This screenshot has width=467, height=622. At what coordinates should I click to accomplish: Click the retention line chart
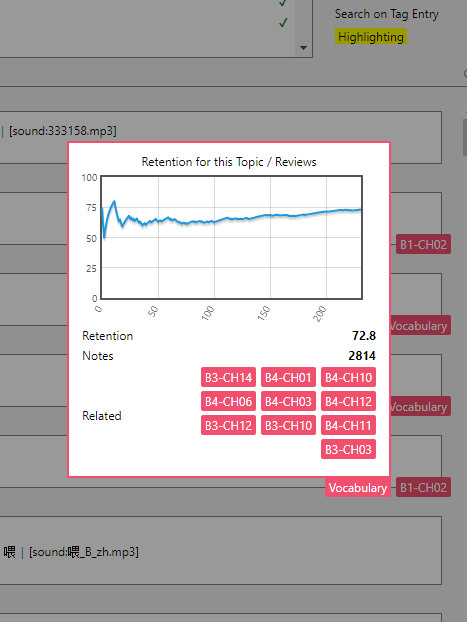pyautogui.click(x=232, y=237)
